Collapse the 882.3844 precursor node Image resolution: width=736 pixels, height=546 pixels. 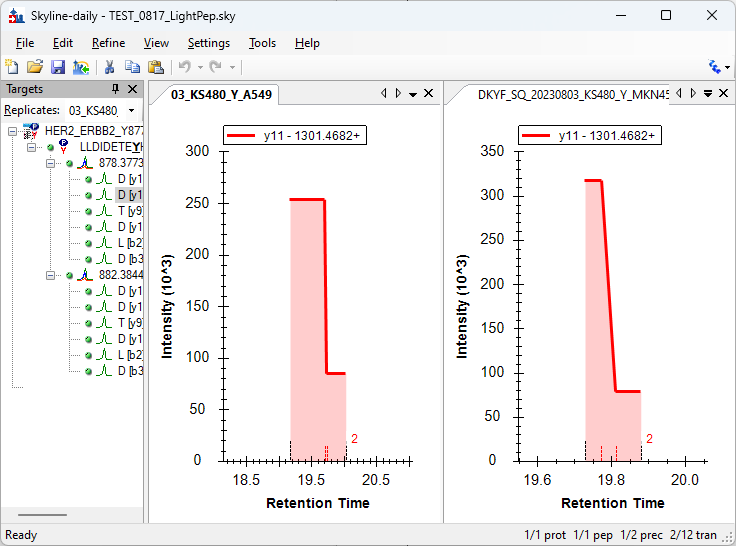(x=51, y=275)
